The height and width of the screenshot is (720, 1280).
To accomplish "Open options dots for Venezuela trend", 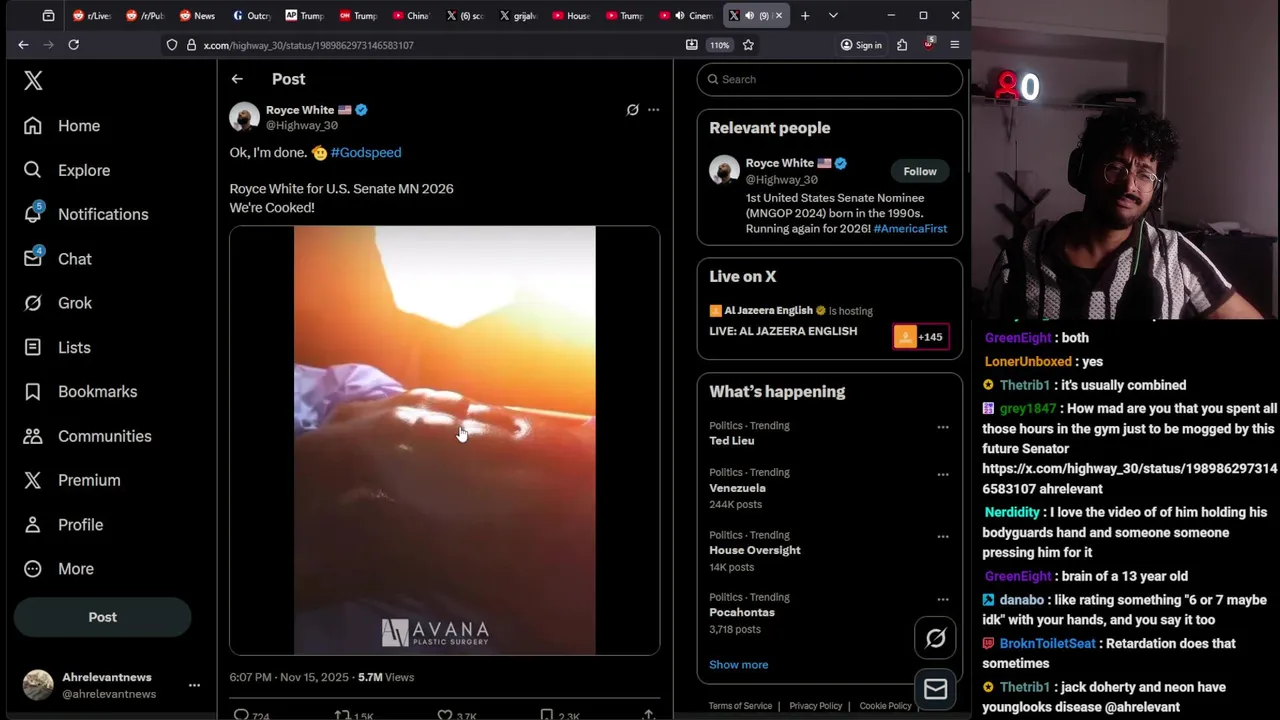I will pyautogui.click(x=942, y=474).
